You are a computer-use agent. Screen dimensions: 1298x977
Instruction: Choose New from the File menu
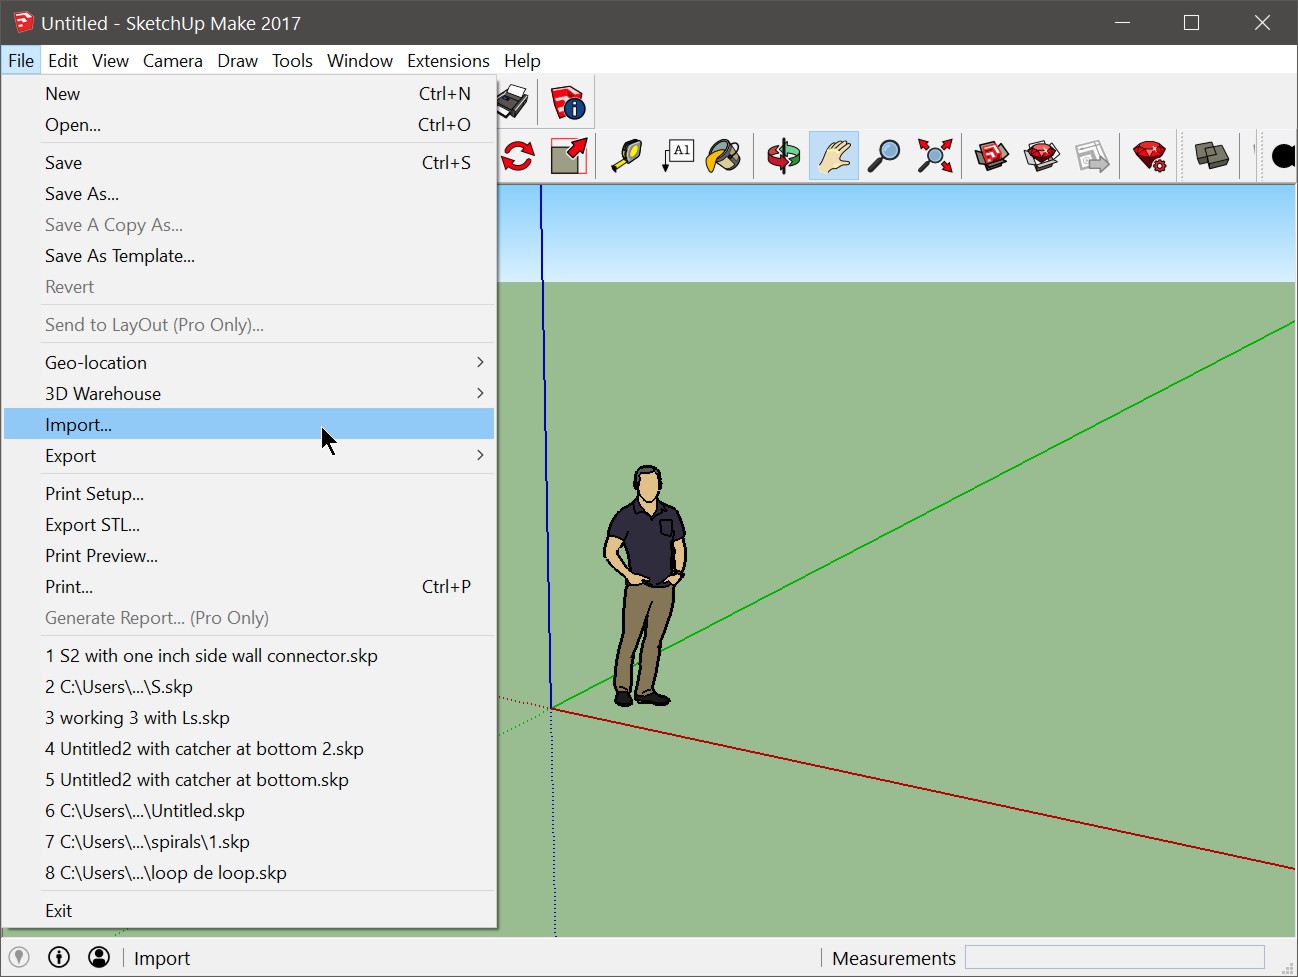[249, 93]
